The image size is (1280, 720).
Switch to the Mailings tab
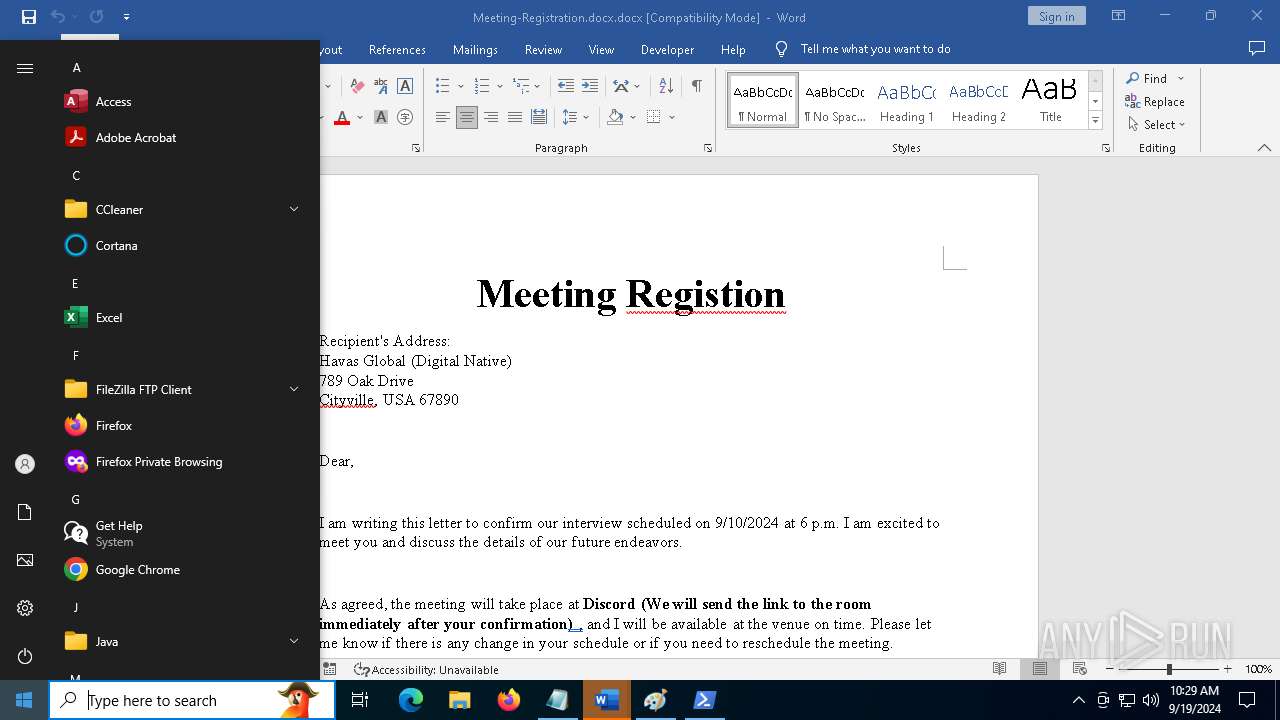click(x=475, y=49)
